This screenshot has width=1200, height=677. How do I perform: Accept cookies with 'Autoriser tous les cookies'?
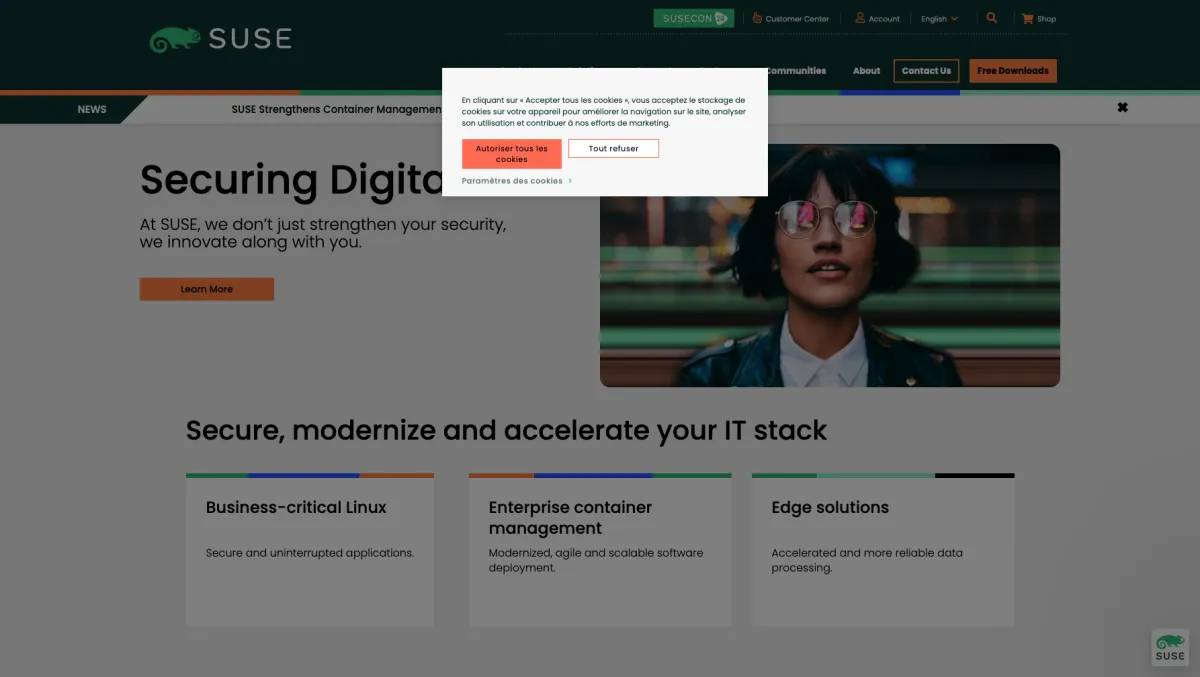click(x=511, y=153)
